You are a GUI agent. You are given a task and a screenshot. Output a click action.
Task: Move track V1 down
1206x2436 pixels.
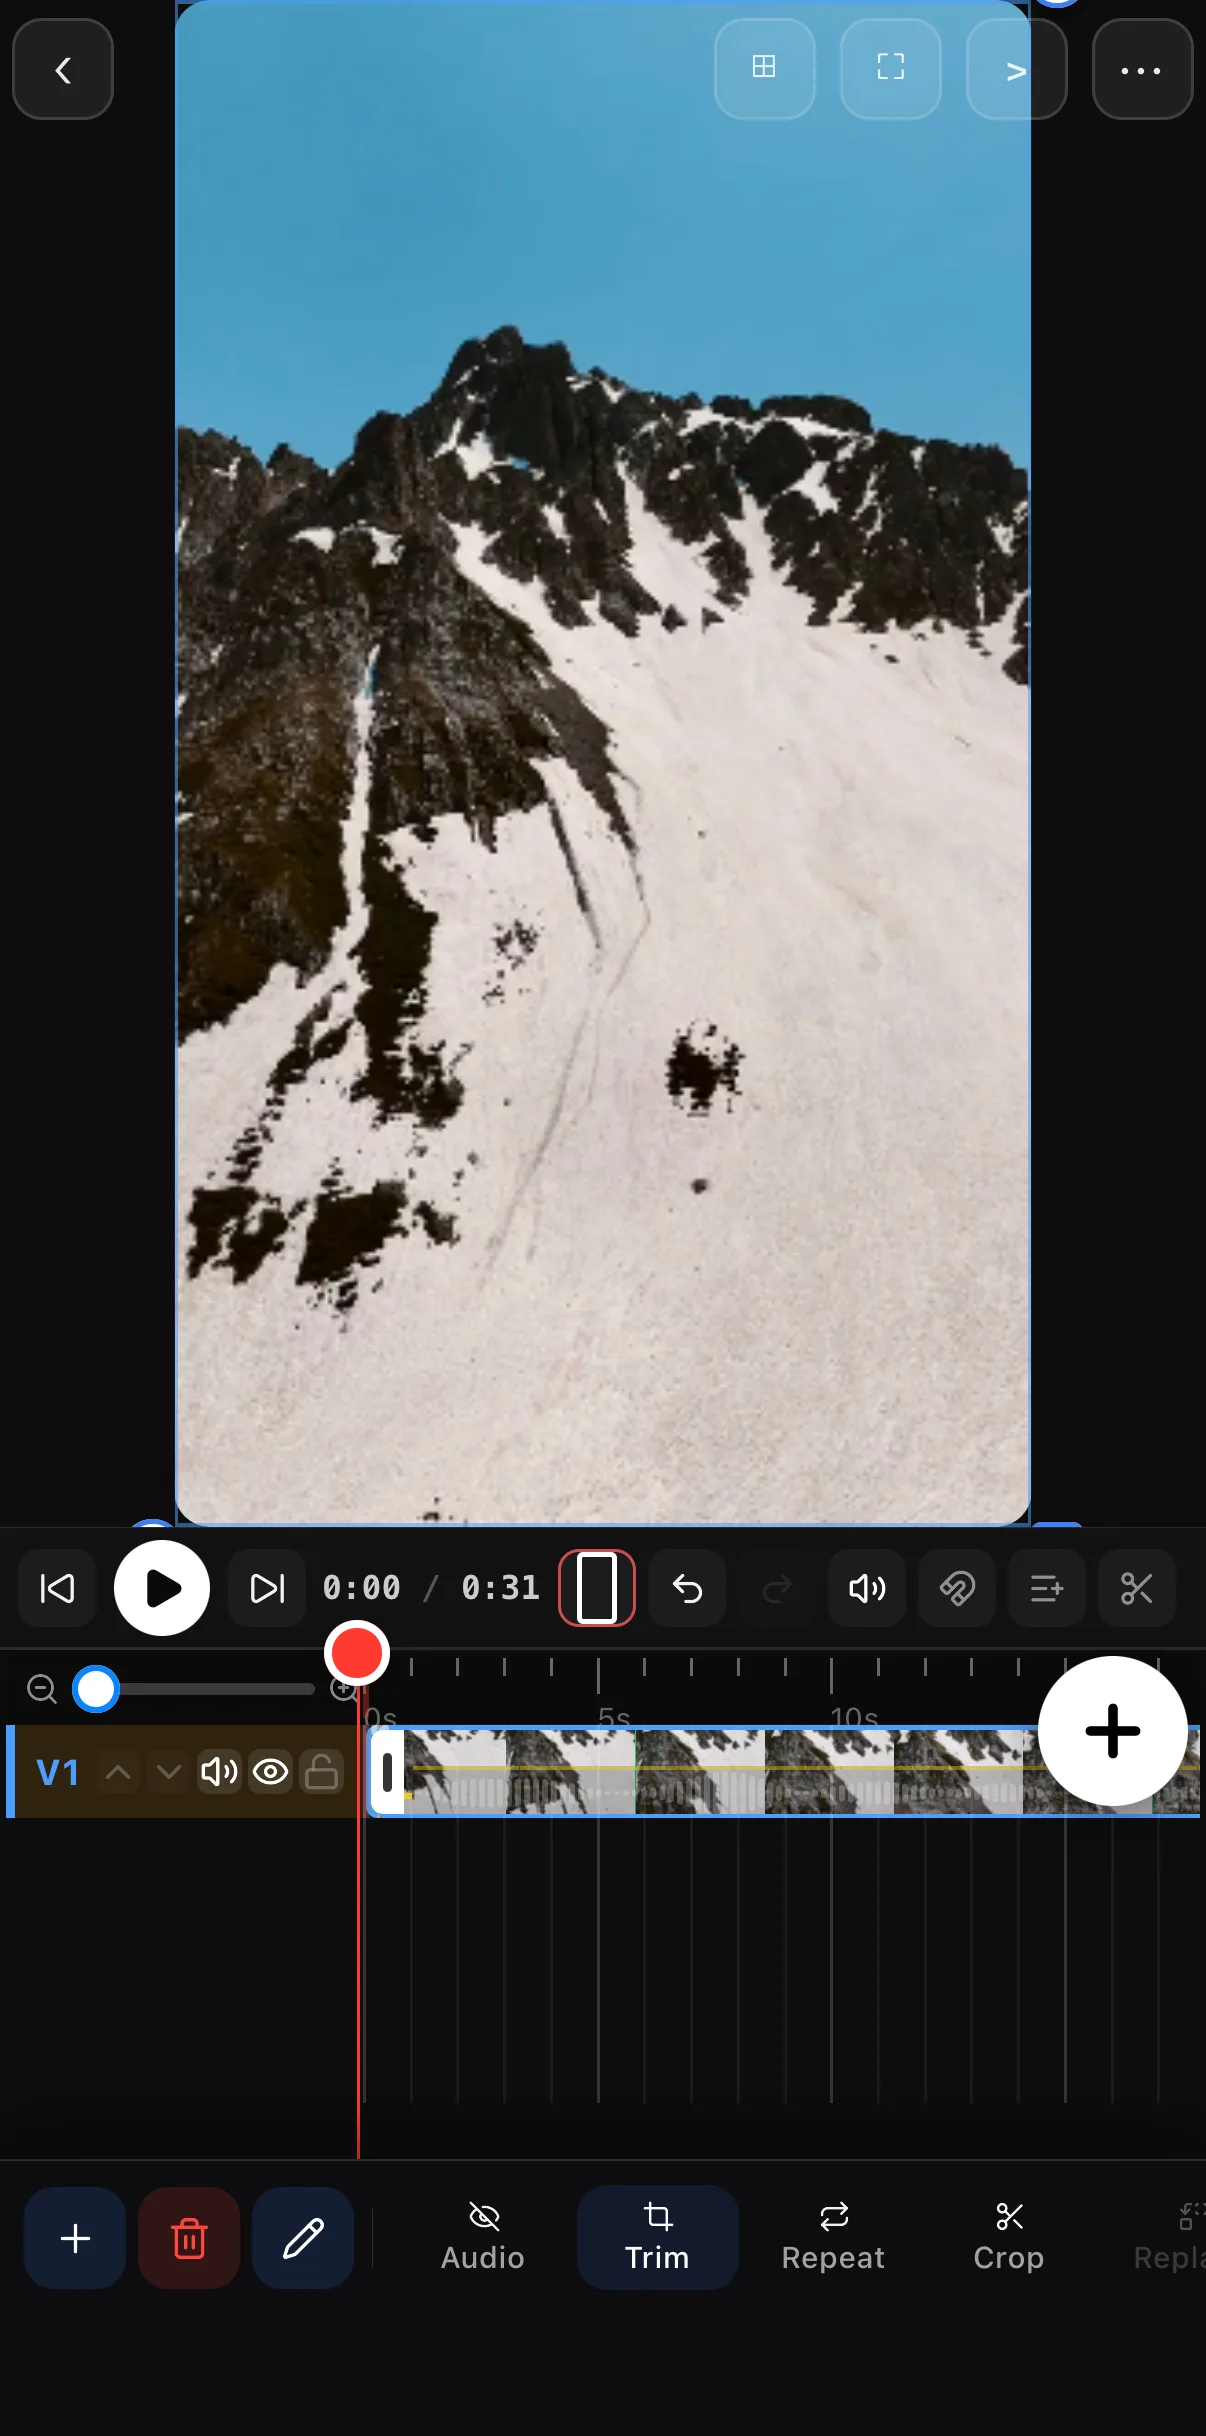(168, 1773)
